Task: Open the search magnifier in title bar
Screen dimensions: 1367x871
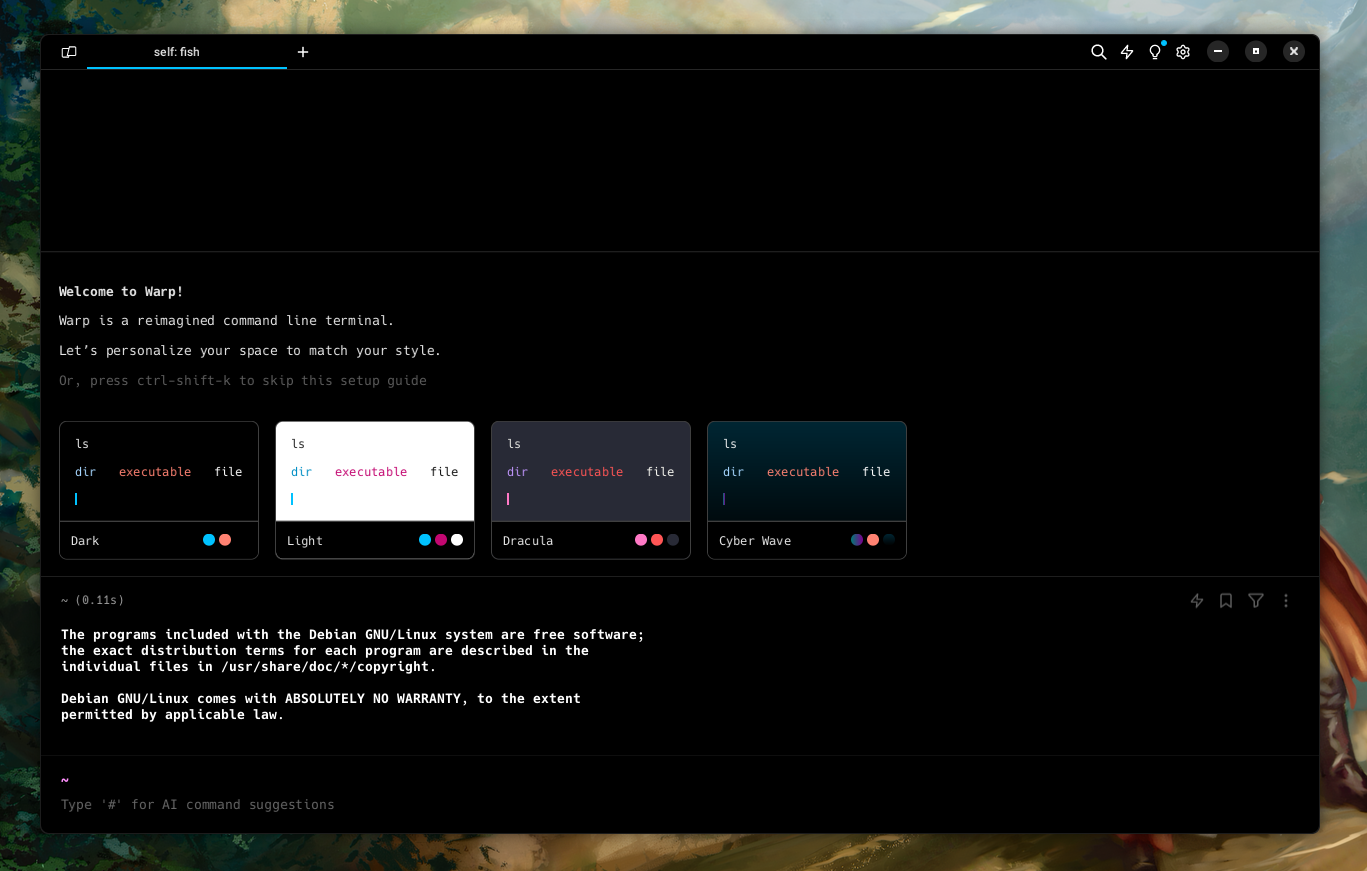Action: pyautogui.click(x=1098, y=52)
